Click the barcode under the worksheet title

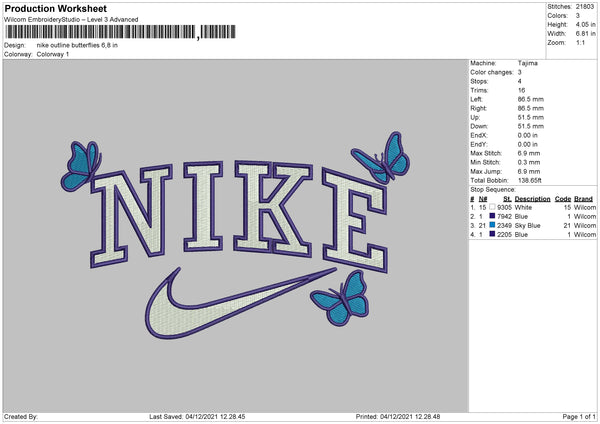point(121,32)
